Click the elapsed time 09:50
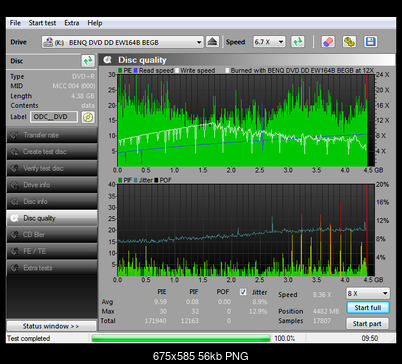 (x=370, y=338)
